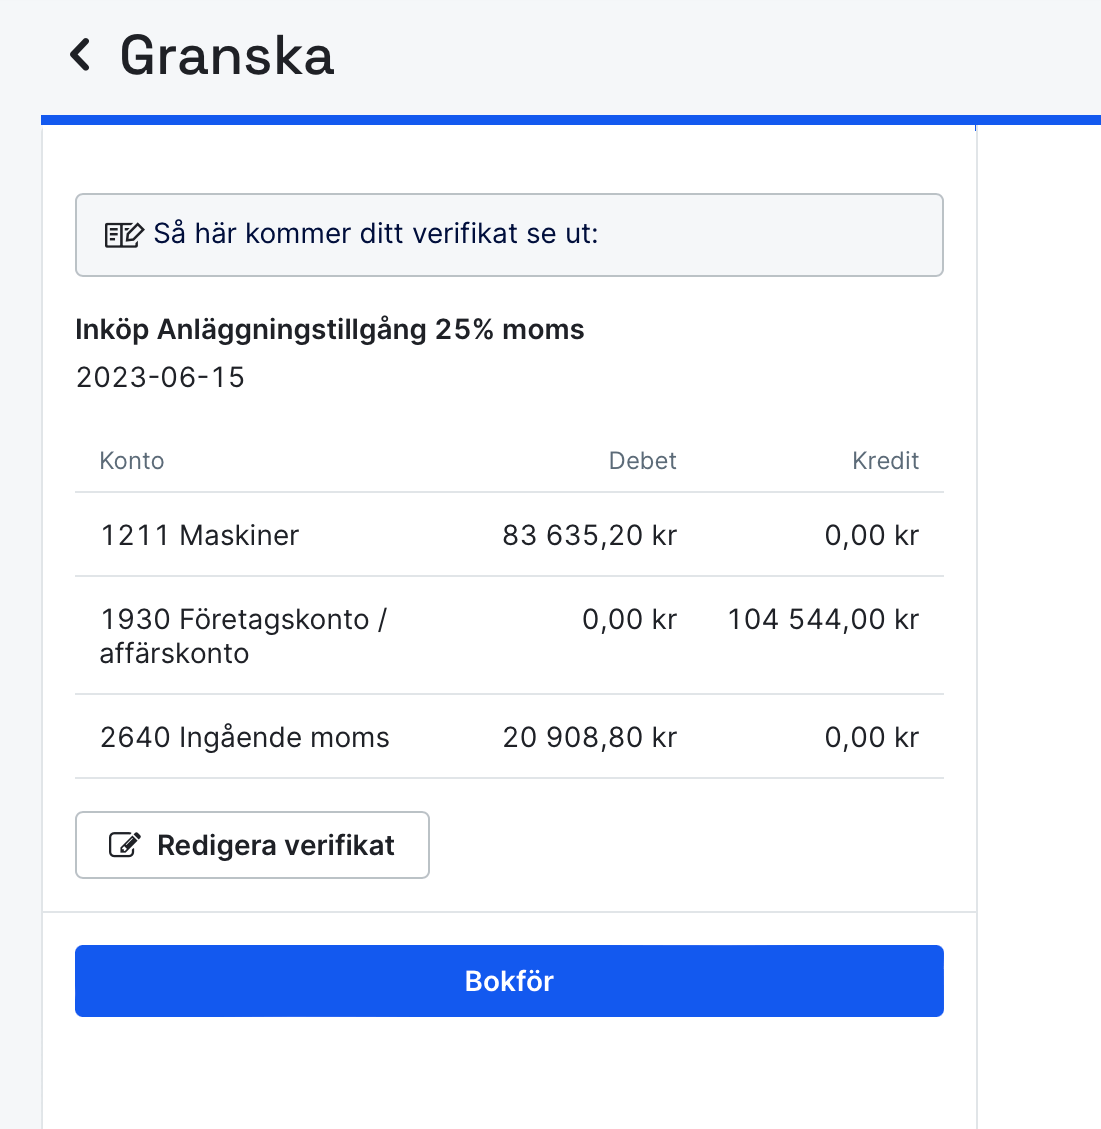
Task: Select the row for 1930 Företagskonto
Action: point(509,636)
